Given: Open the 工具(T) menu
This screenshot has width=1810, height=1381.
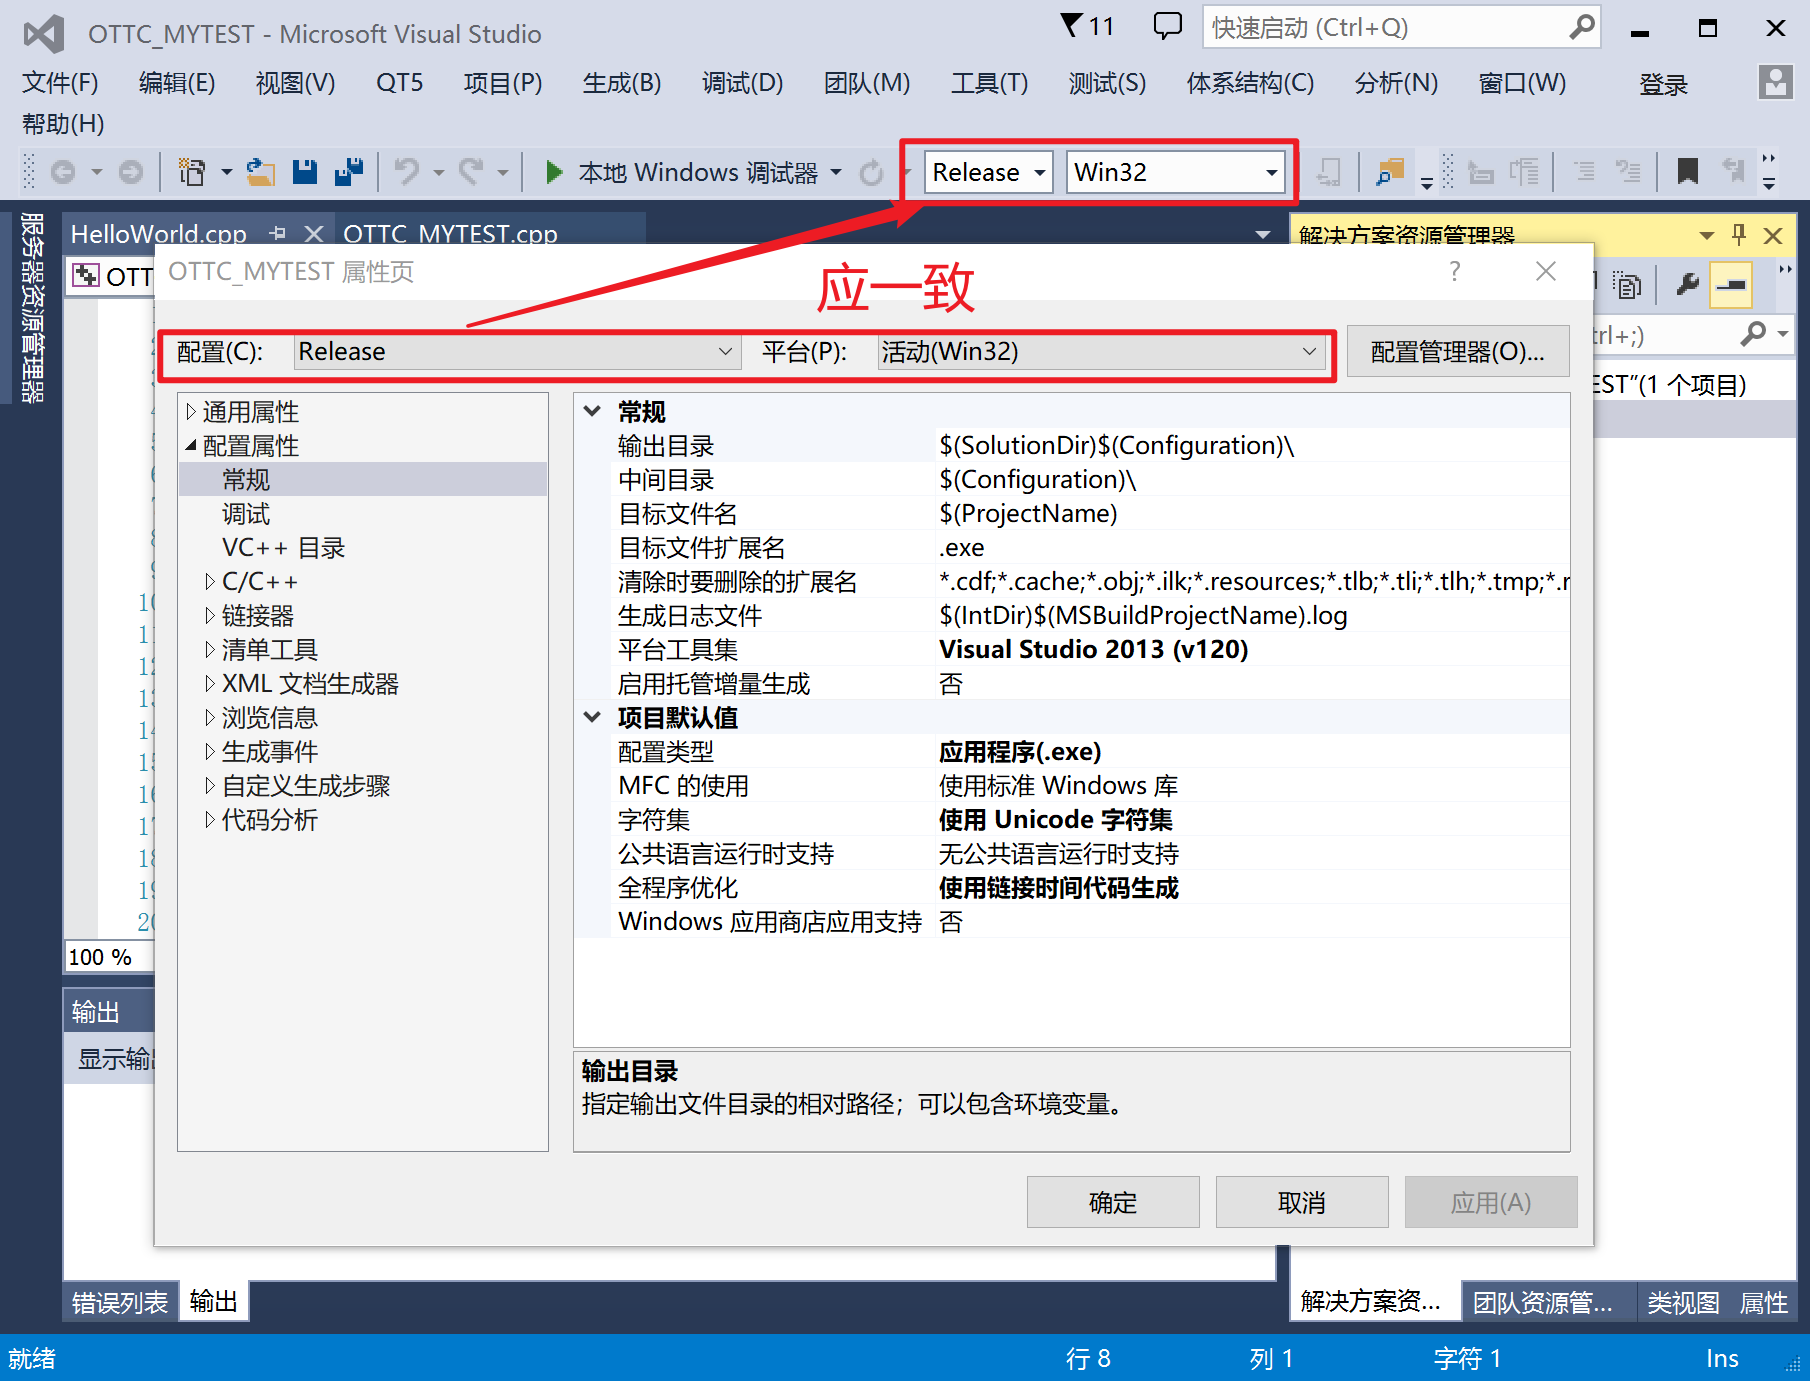Looking at the screenshot, I should (988, 84).
